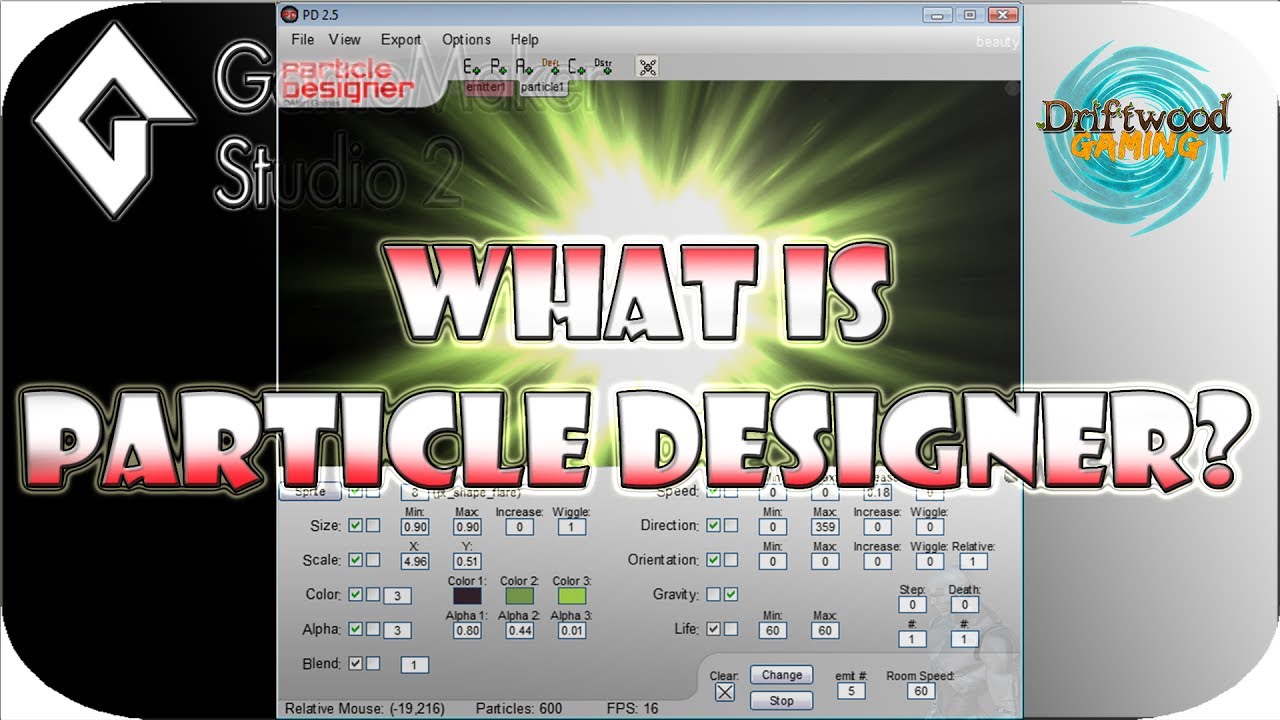The image size is (1280, 720).
Task: Click the Life Min field
Action: tap(772, 630)
